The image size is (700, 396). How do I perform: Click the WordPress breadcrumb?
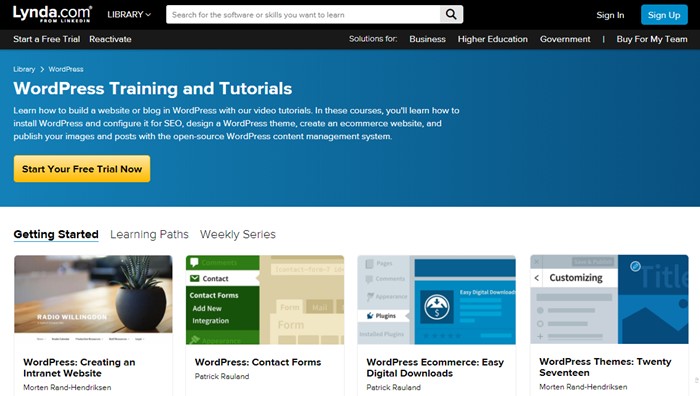[x=66, y=69]
